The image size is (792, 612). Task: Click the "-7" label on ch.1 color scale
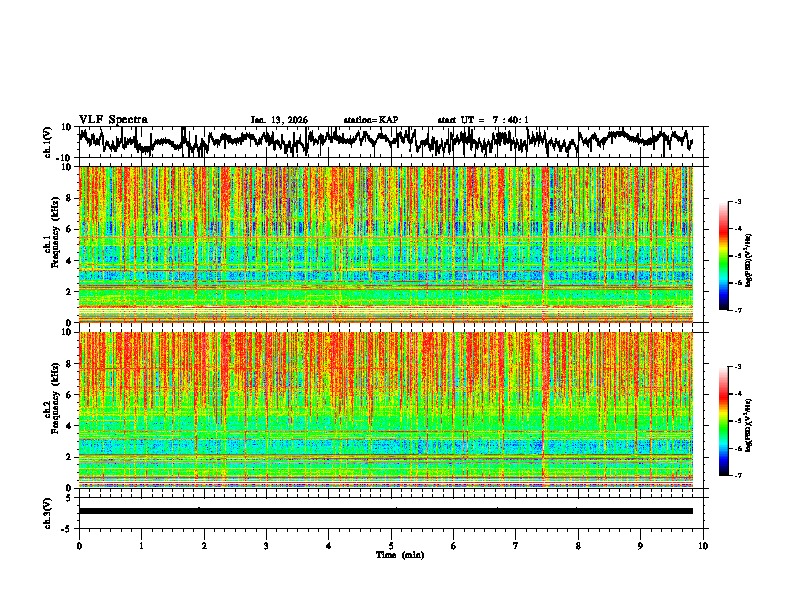point(737,310)
